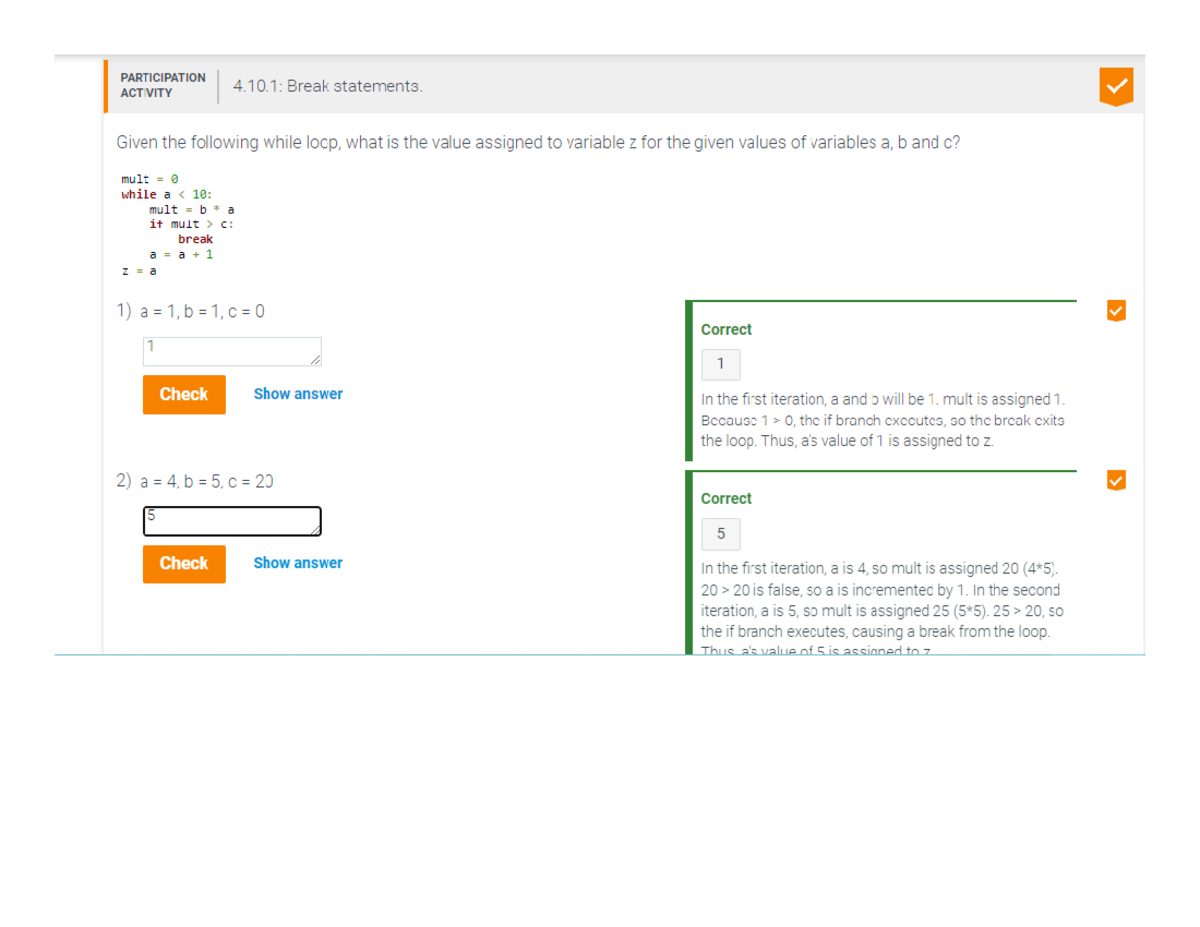The height and width of the screenshot is (927, 1200).
Task: Click the Correct heading in question 1 feedback
Action: click(x=725, y=329)
